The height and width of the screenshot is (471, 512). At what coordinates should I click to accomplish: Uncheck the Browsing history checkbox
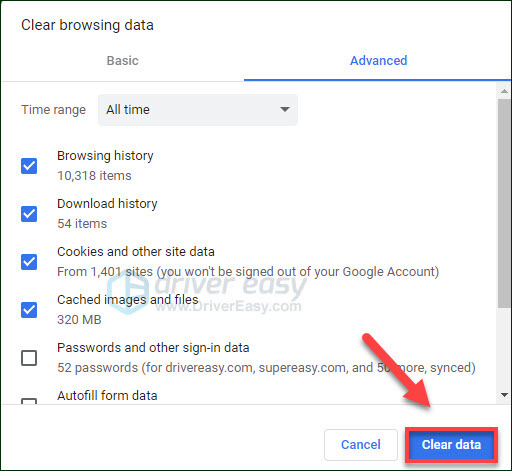(x=29, y=166)
